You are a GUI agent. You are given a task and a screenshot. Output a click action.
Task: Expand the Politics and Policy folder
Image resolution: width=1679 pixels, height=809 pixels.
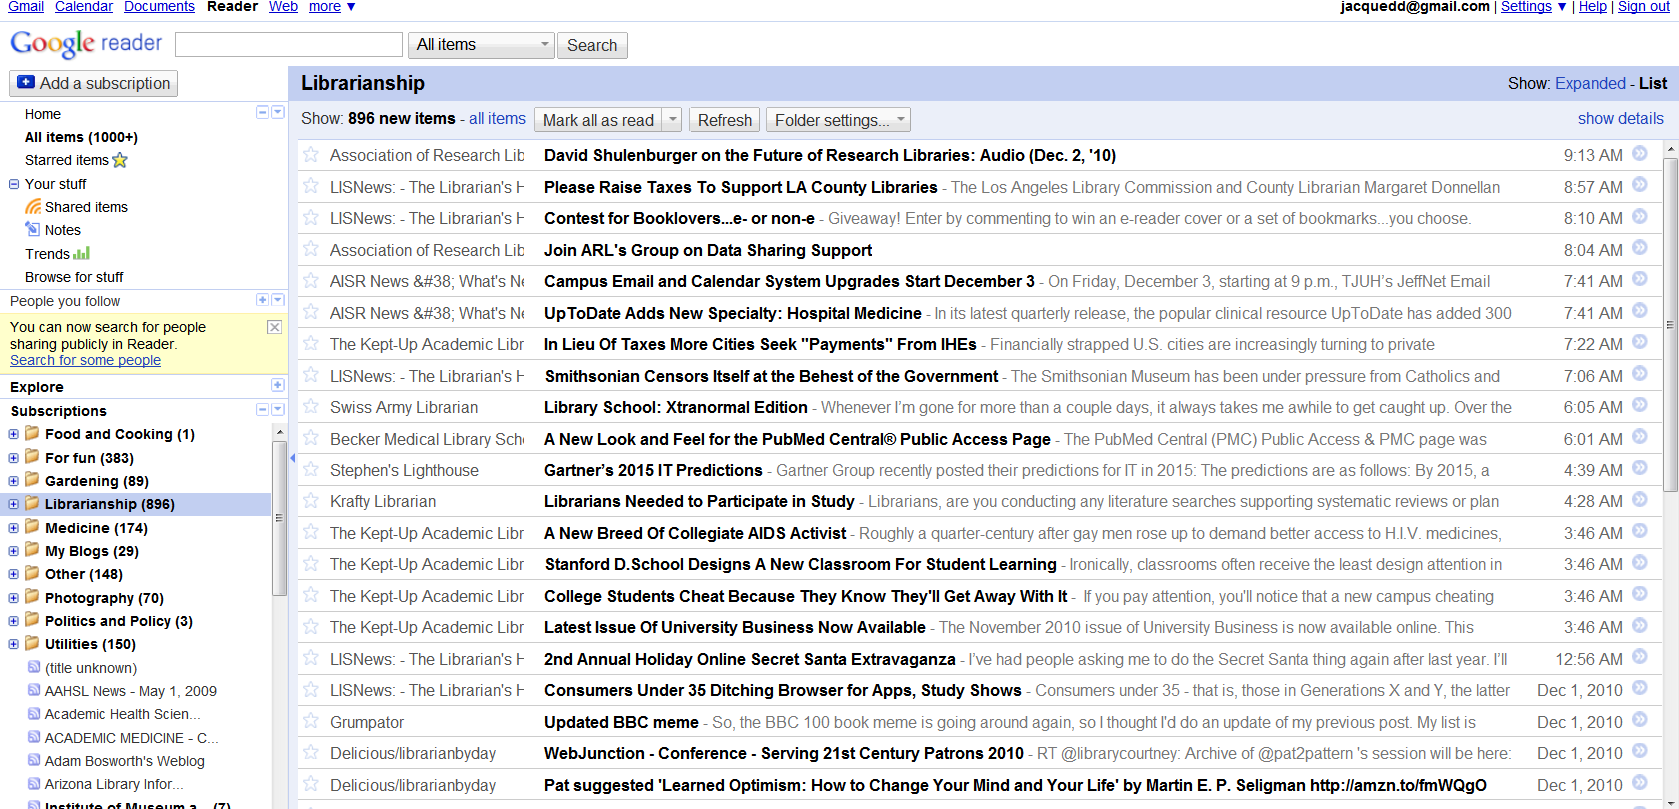pos(13,621)
